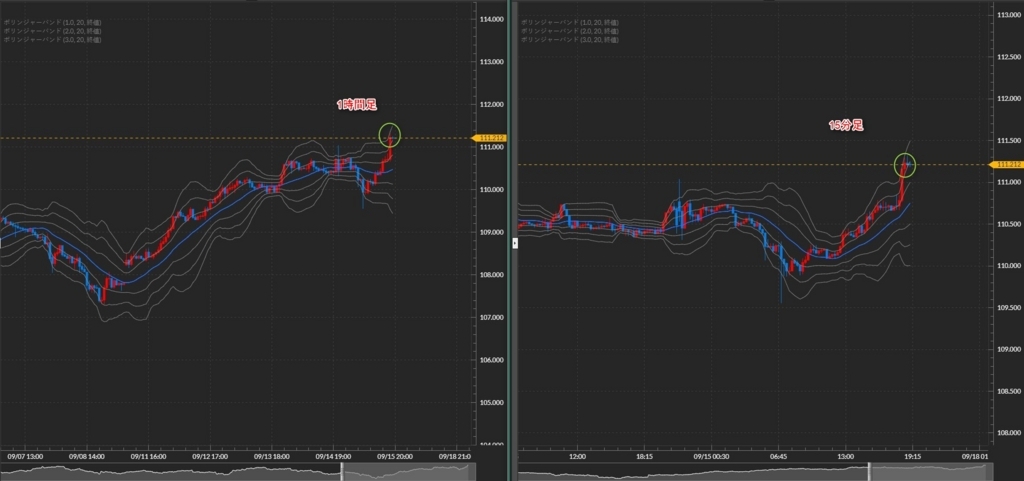This screenshot has height=481, width=1024.
Task: Click the 09/12 17:00 time axis label
Action: [x=210, y=456]
